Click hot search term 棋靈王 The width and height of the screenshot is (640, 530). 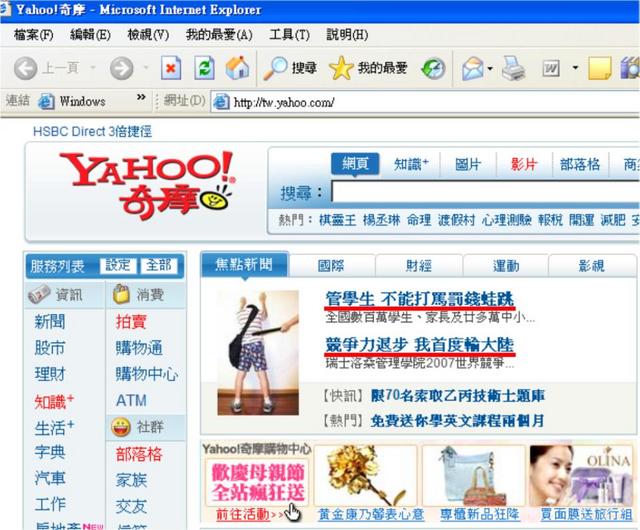pos(338,220)
